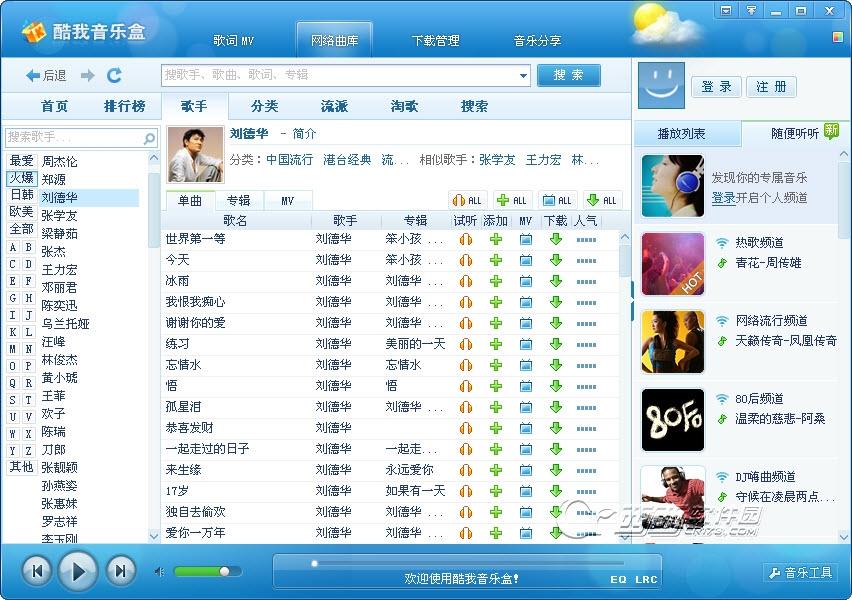This screenshot has width=852, height=600.
Task: Open the 热歌频道 channel thumbnail
Action: coord(673,264)
